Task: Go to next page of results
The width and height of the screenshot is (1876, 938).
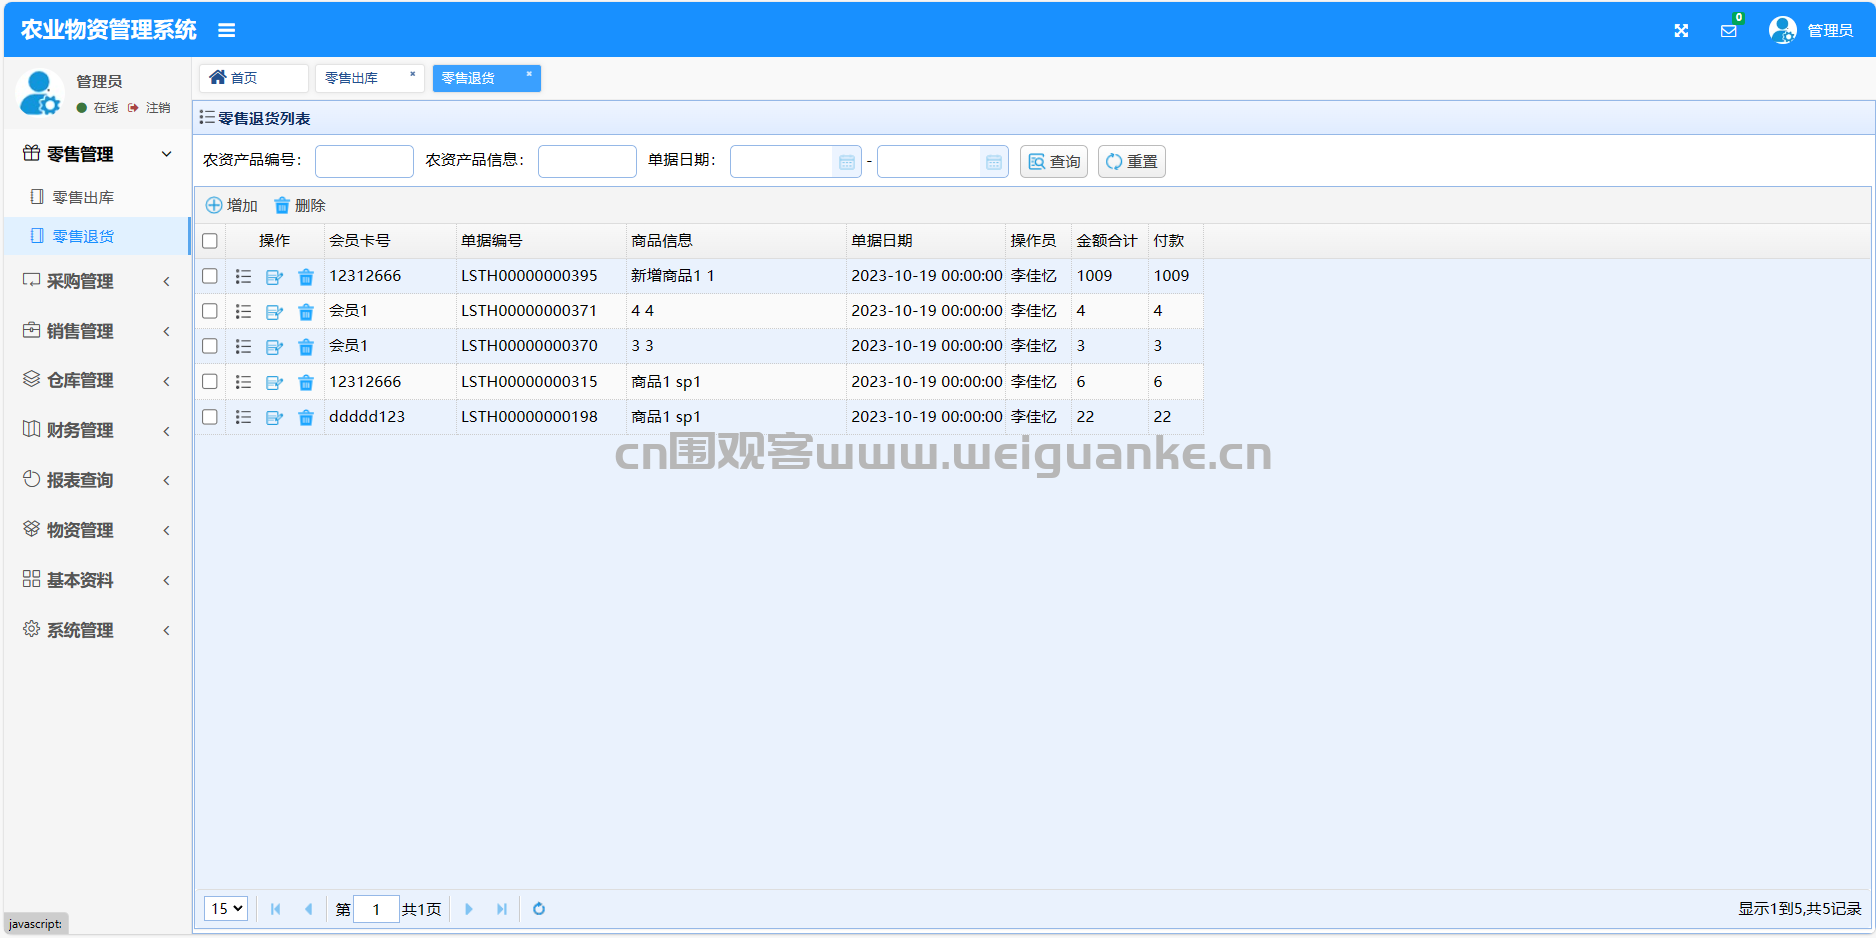Action: pos(469,909)
